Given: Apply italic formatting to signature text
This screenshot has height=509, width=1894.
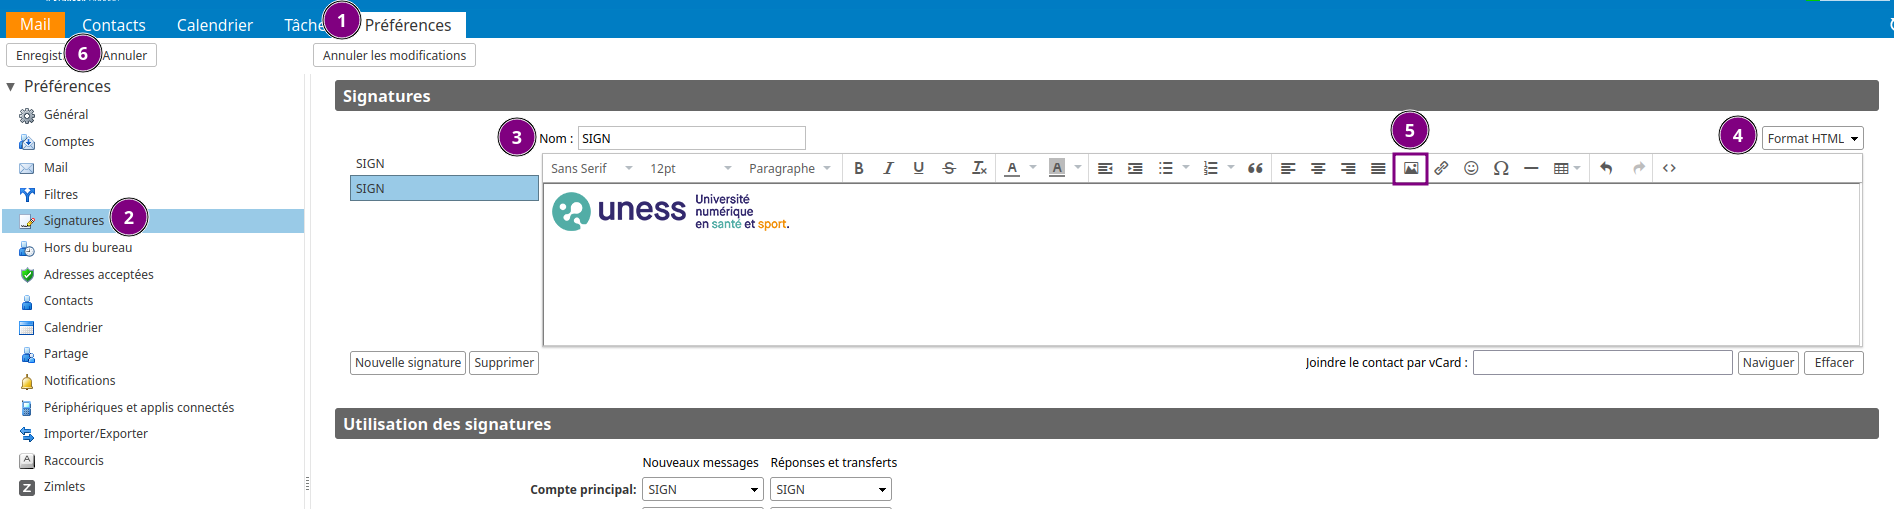Looking at the screenshot, I should point(888,168).
